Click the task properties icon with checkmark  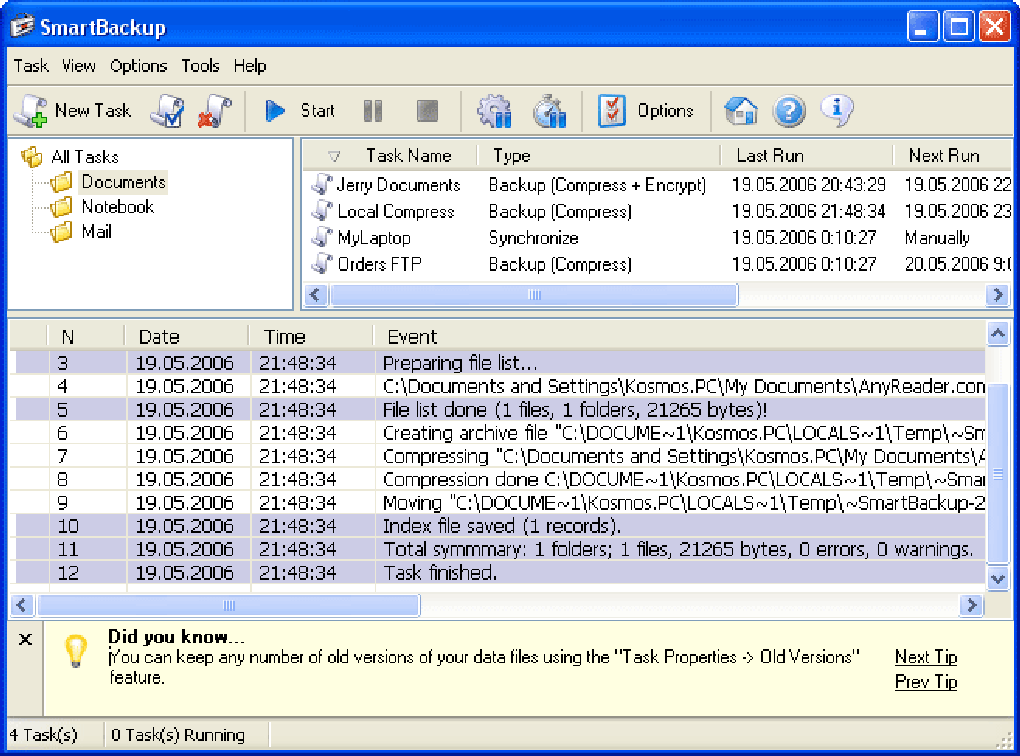(x=167, y=111)
